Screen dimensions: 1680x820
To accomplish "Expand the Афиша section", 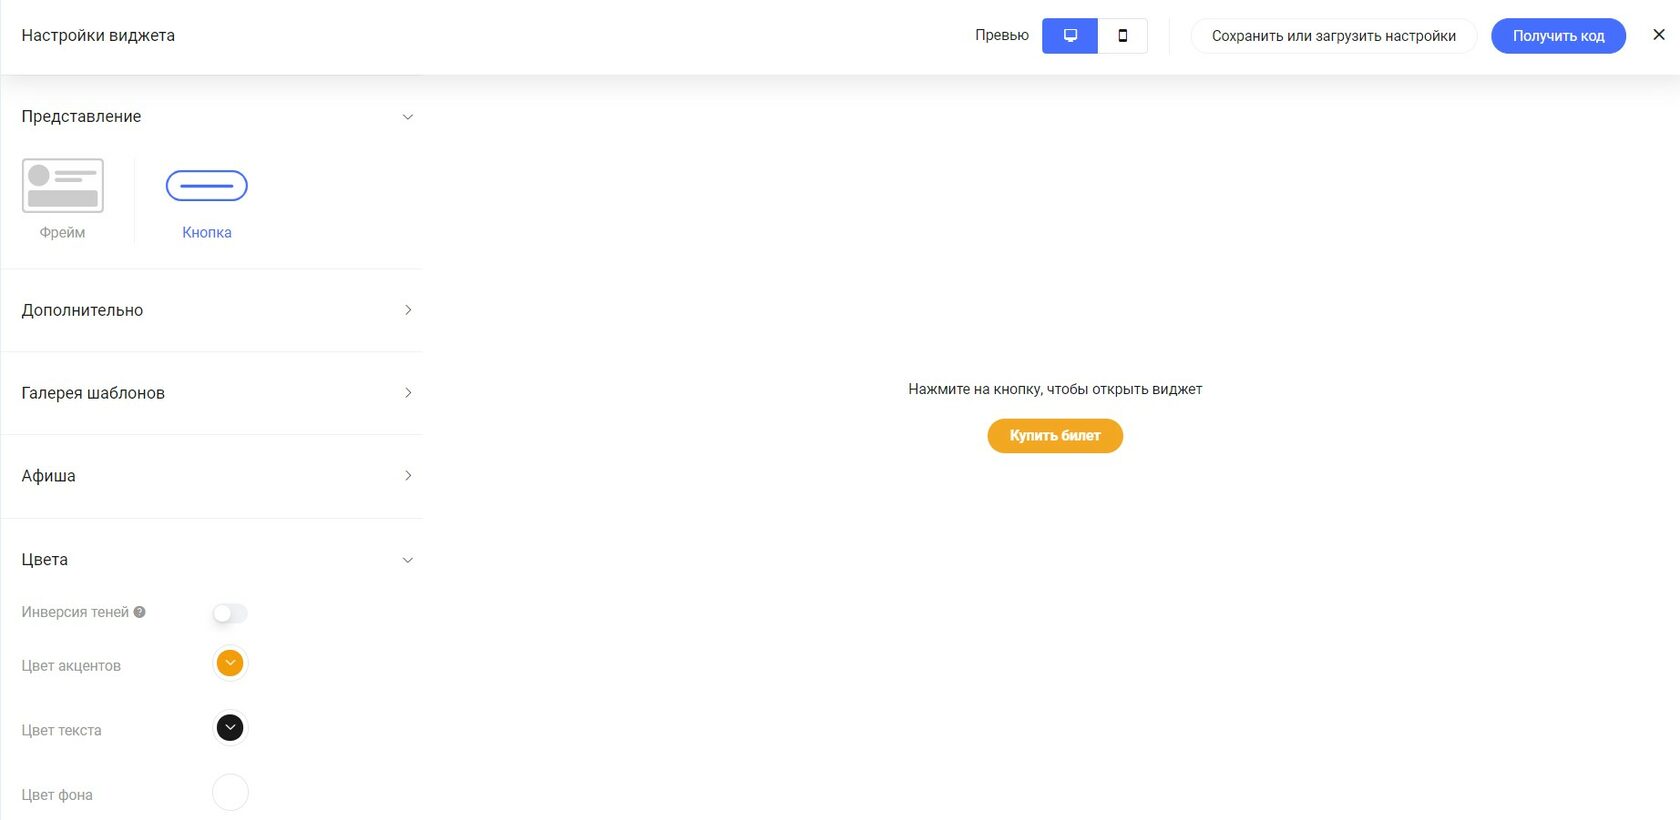I will pos(408,476).
